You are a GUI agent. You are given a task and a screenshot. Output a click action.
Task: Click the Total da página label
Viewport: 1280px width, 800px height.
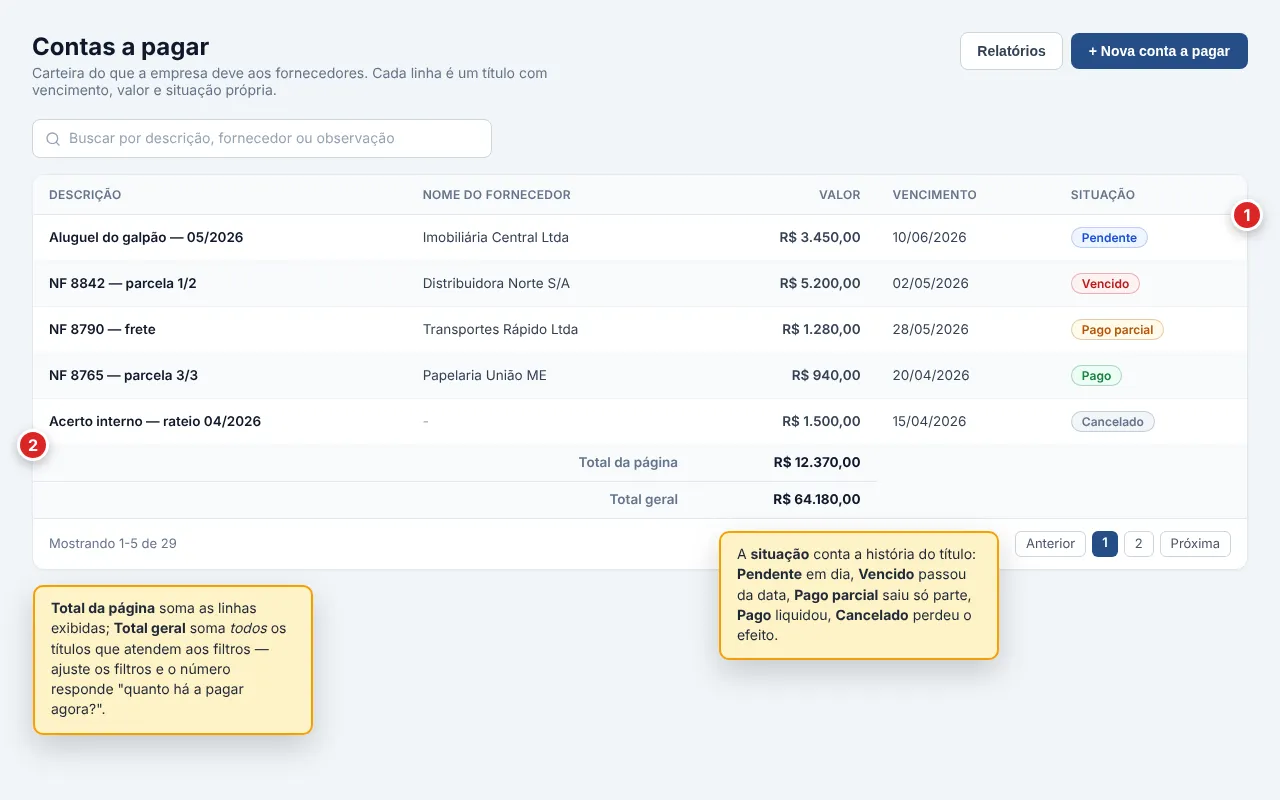(628, 463)
